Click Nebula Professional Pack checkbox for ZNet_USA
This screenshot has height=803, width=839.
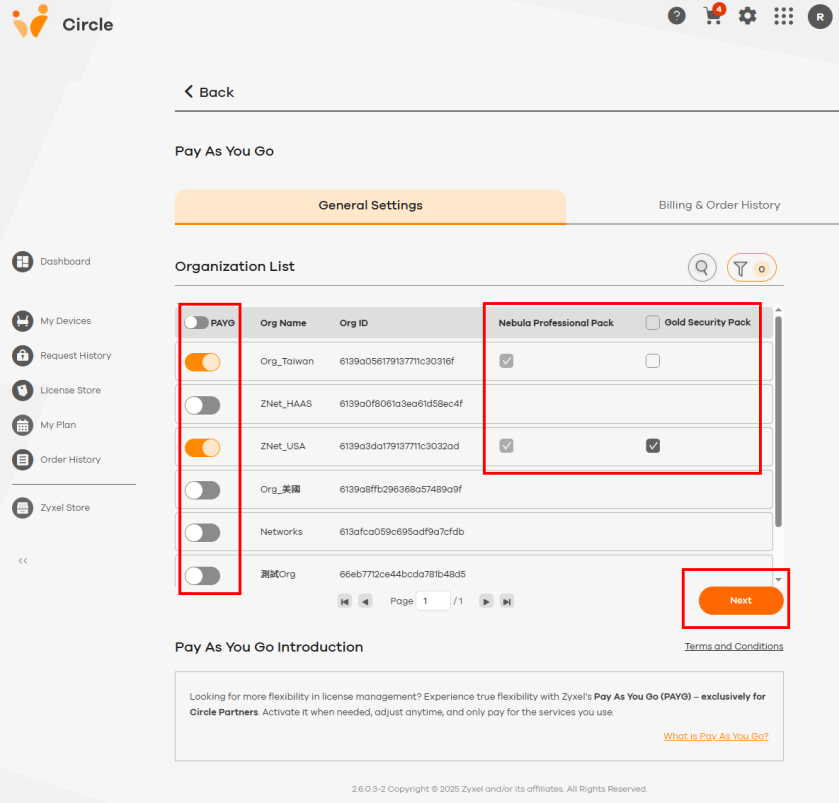pyautogui.click(x=506, y=446)
